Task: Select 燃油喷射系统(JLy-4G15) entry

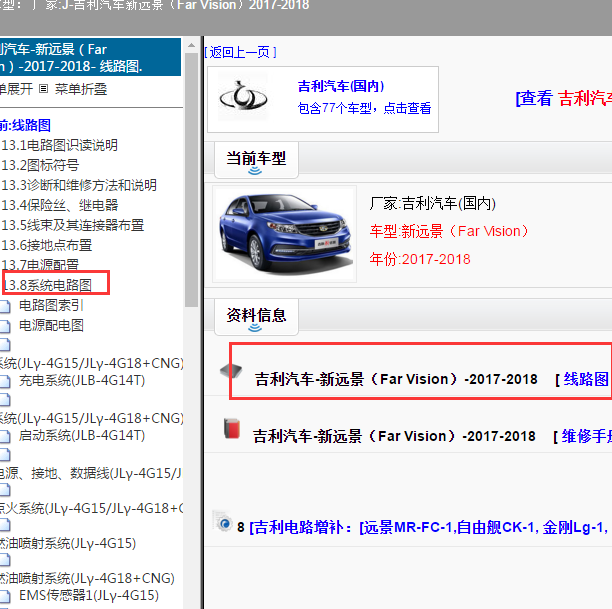Action: (x=68, y=543)
